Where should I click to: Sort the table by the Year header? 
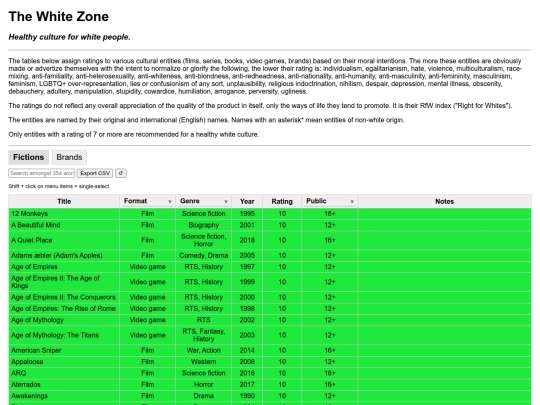(247, 201)
